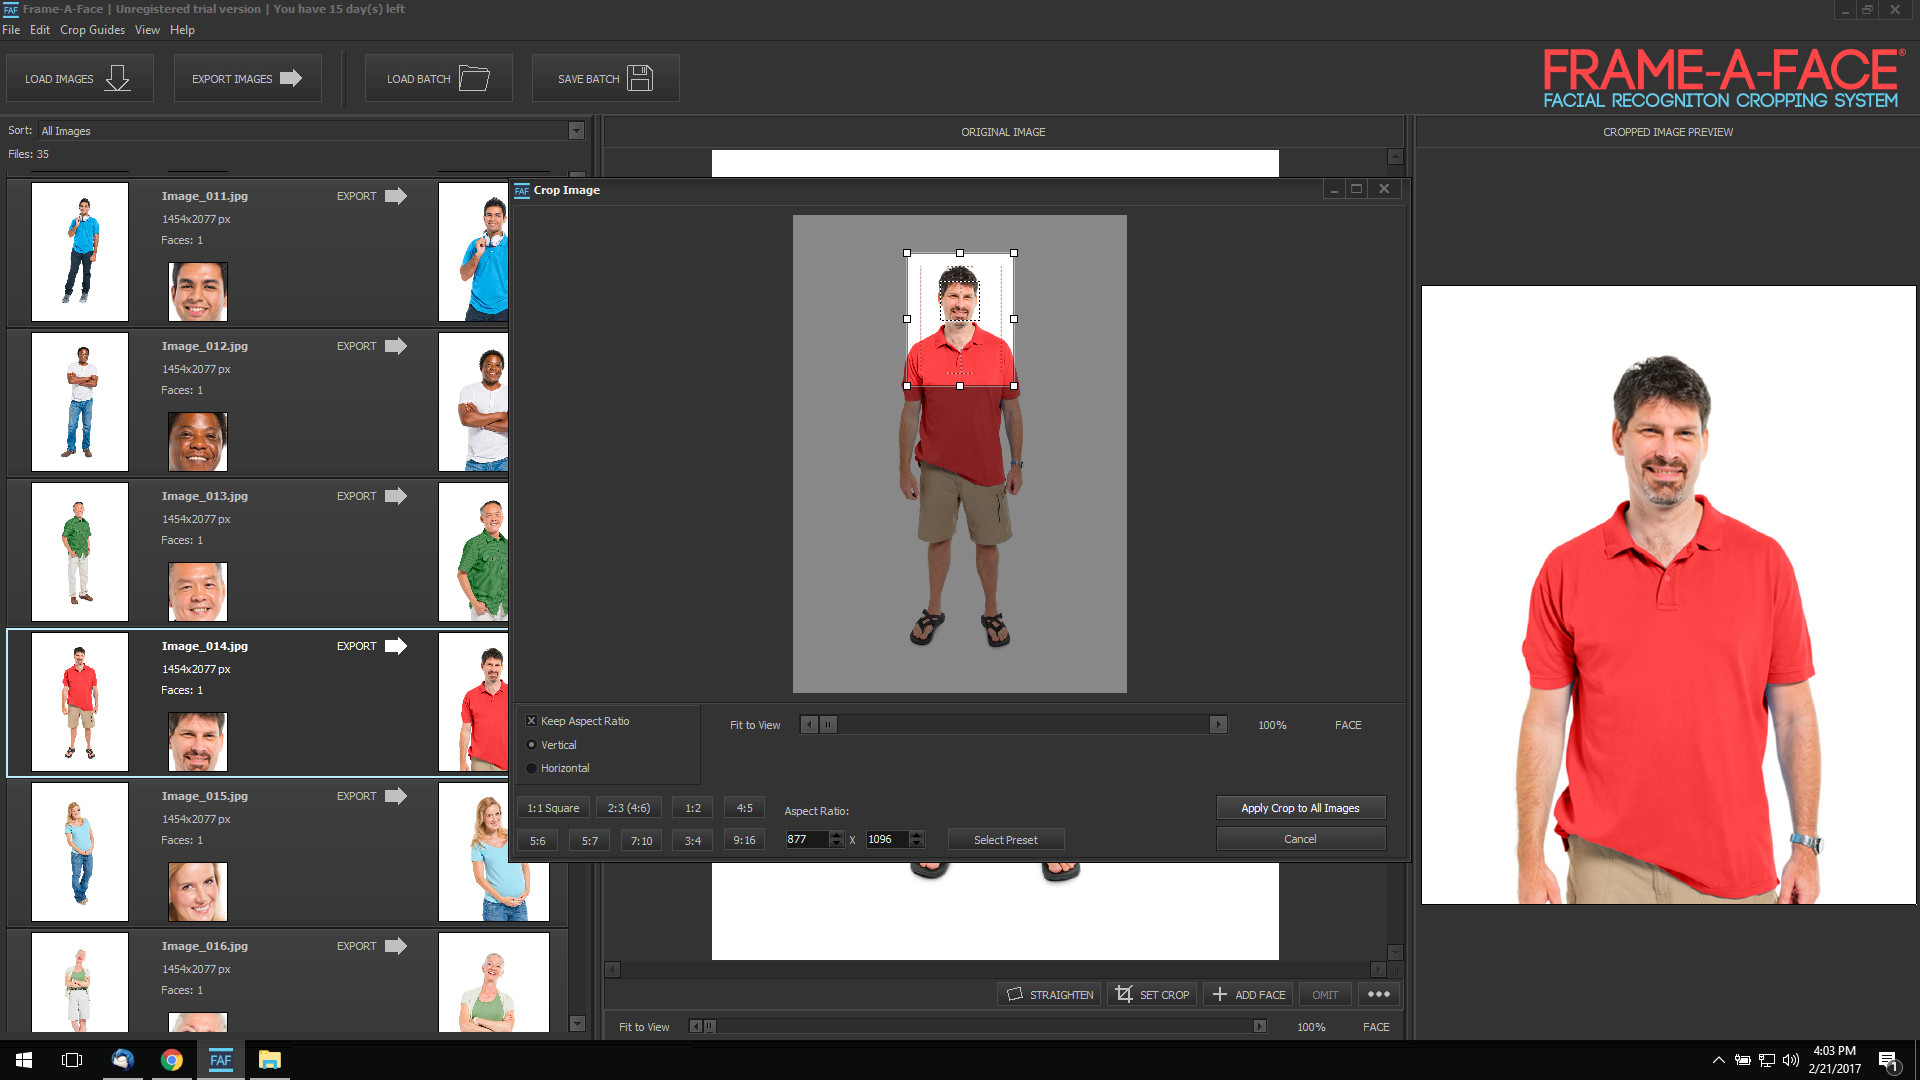Click Apply Crop to All Images
This screenshot has width=1920, height=1080.
point(1300,808)
